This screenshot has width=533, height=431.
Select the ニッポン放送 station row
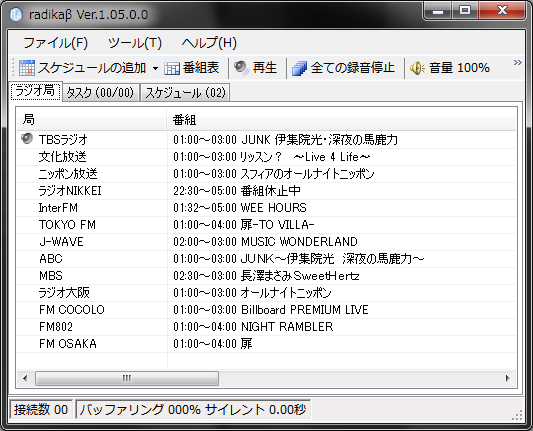coord(266,174)
